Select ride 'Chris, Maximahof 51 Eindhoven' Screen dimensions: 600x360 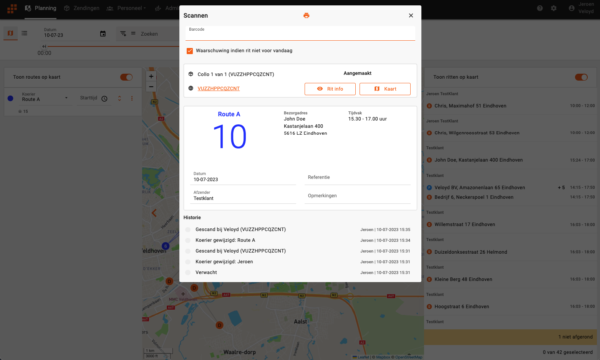click(511, 106)
